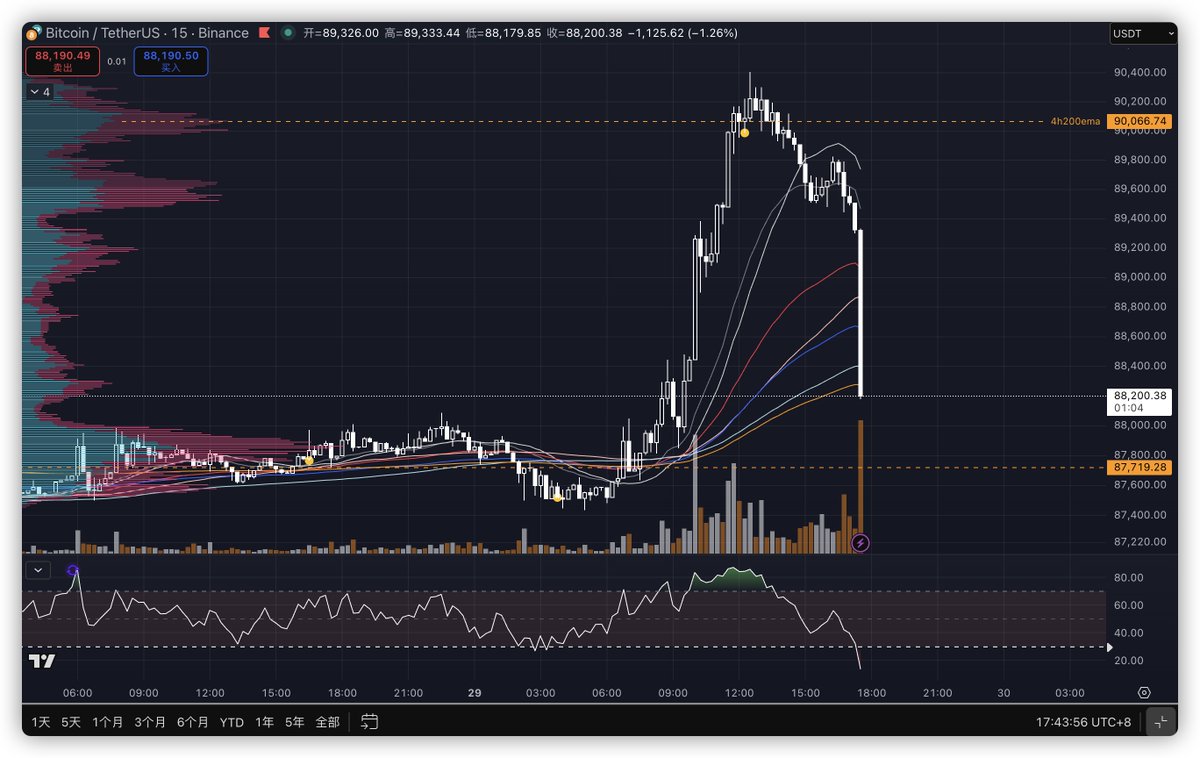Image resolution: width=1200 pixels, height=758 pixels.
Task: Click the spread value 0.01
Action: [116, 61]
